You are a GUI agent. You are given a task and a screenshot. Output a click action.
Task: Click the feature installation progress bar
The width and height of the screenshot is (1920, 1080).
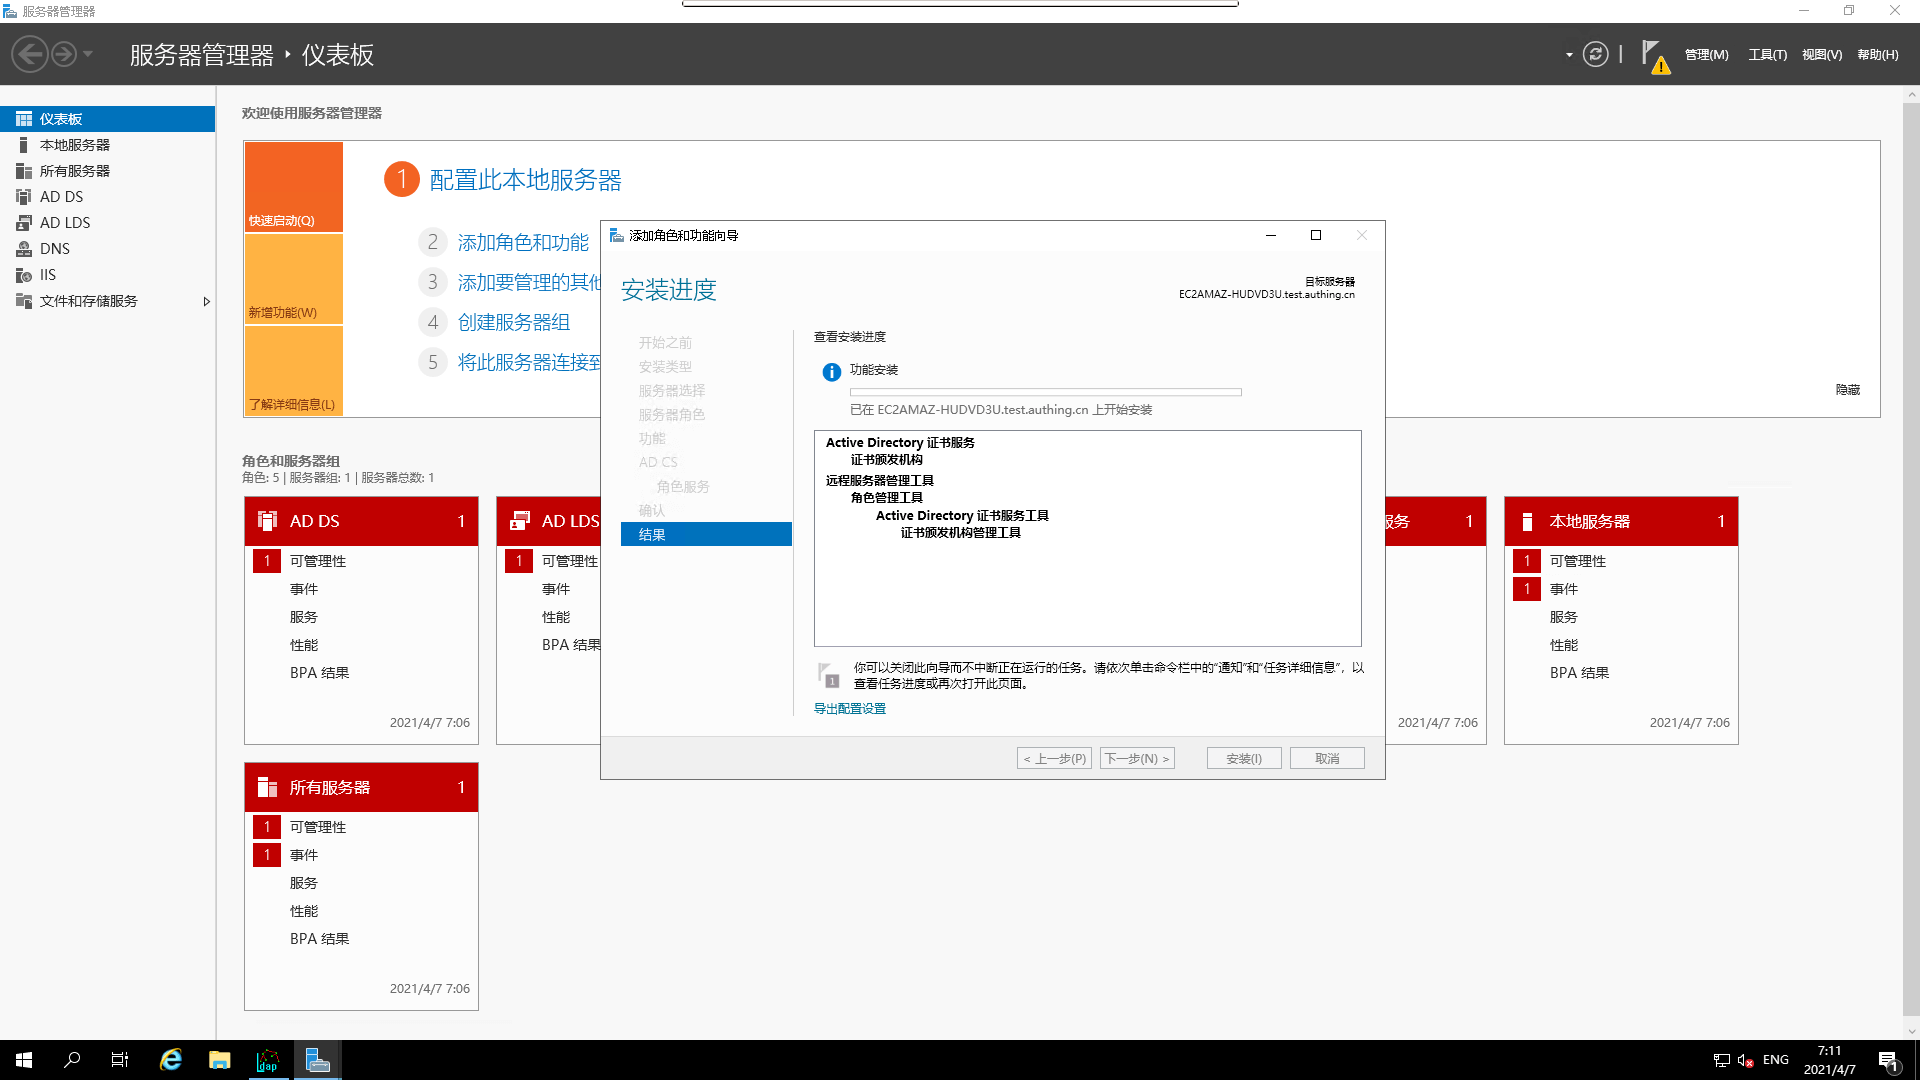coord(1045,392)
